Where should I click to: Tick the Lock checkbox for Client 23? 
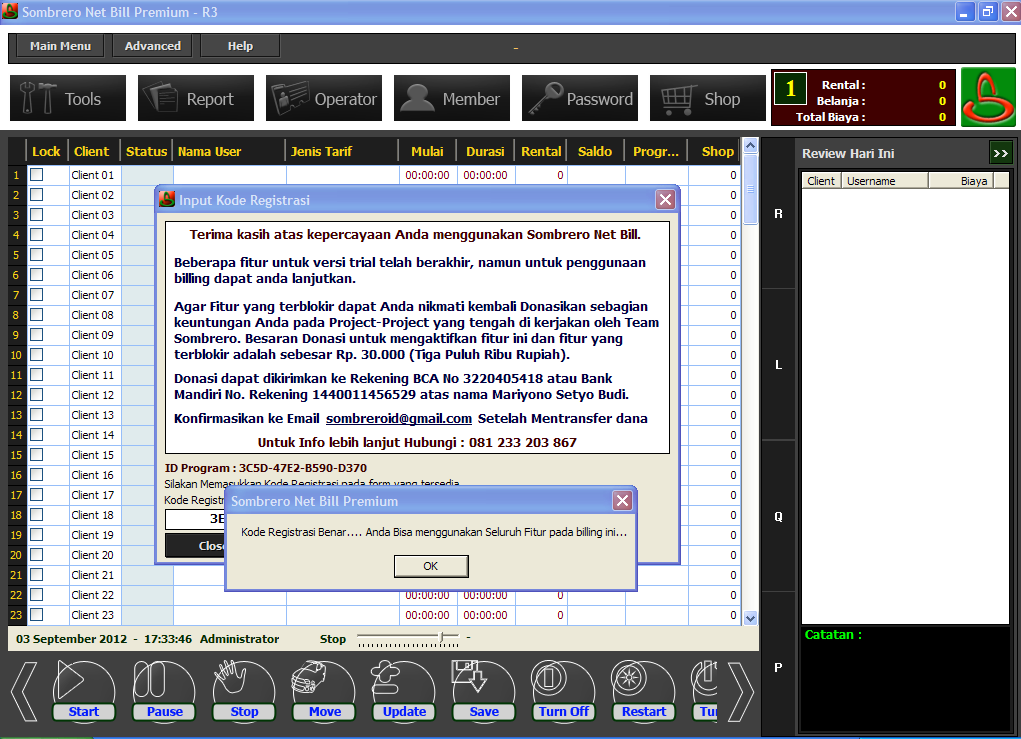coord(37,615)
